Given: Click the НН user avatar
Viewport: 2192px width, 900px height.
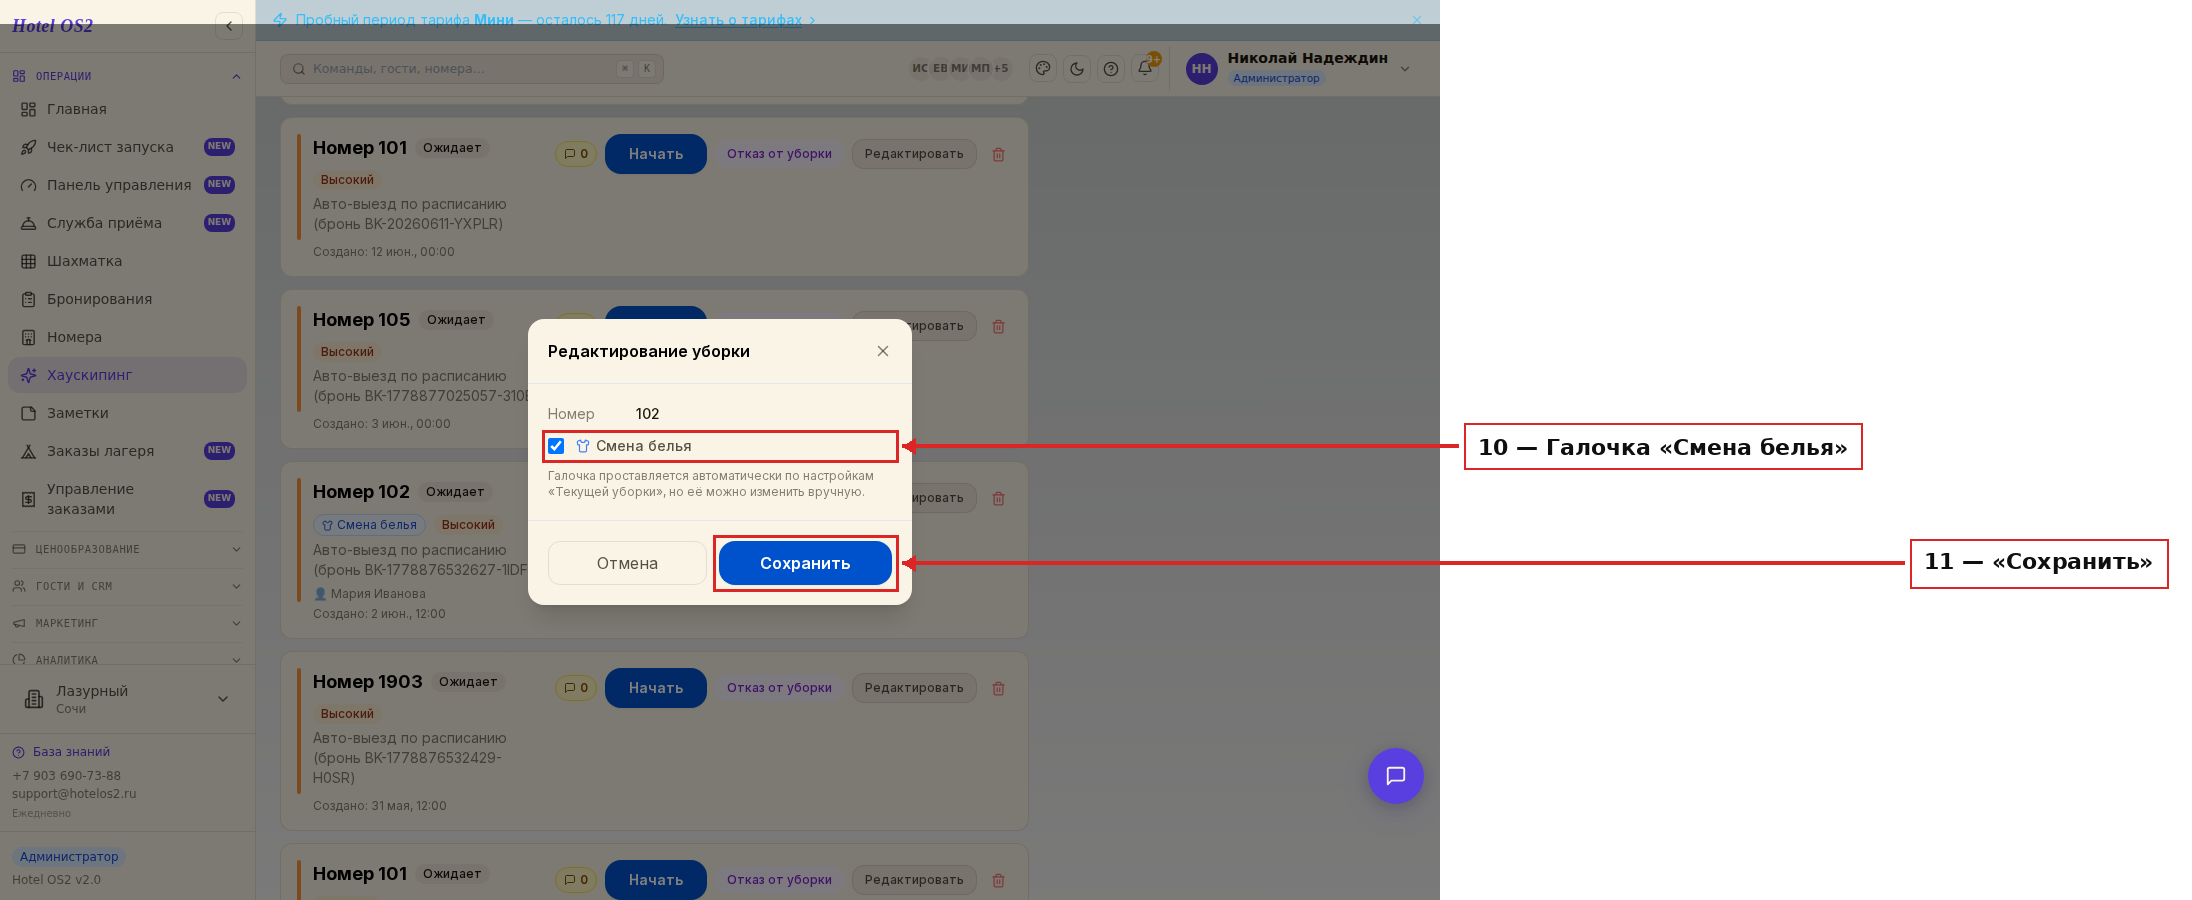Looking at the screenshot, I should pyautogui.click(x=1201, y=69).
